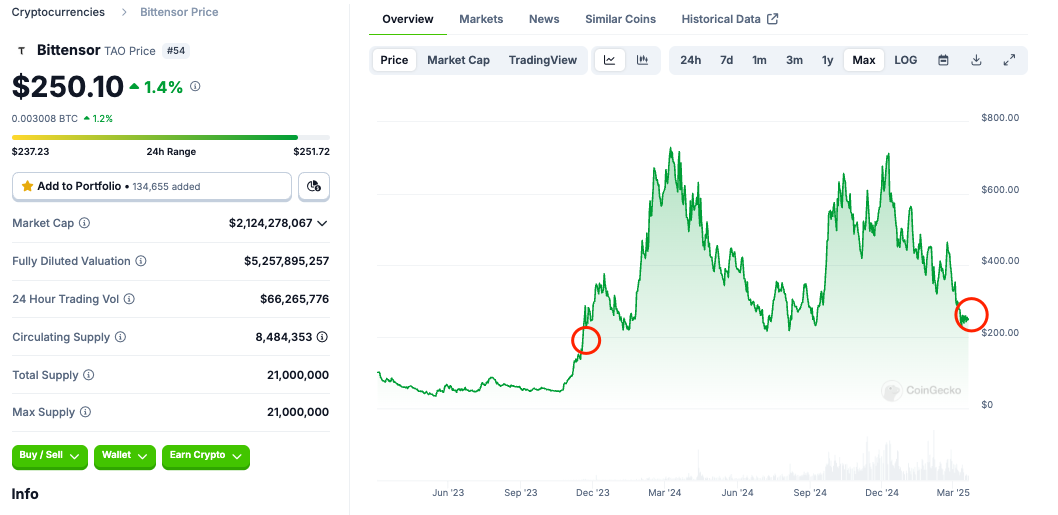
Task: Open the Historical Data tab
Action: pos(729,19)
